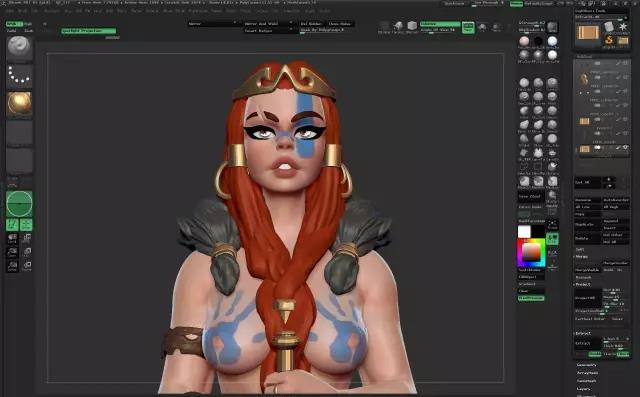Click the SwitchColor button
640x397 pixels.
point(531,270)
